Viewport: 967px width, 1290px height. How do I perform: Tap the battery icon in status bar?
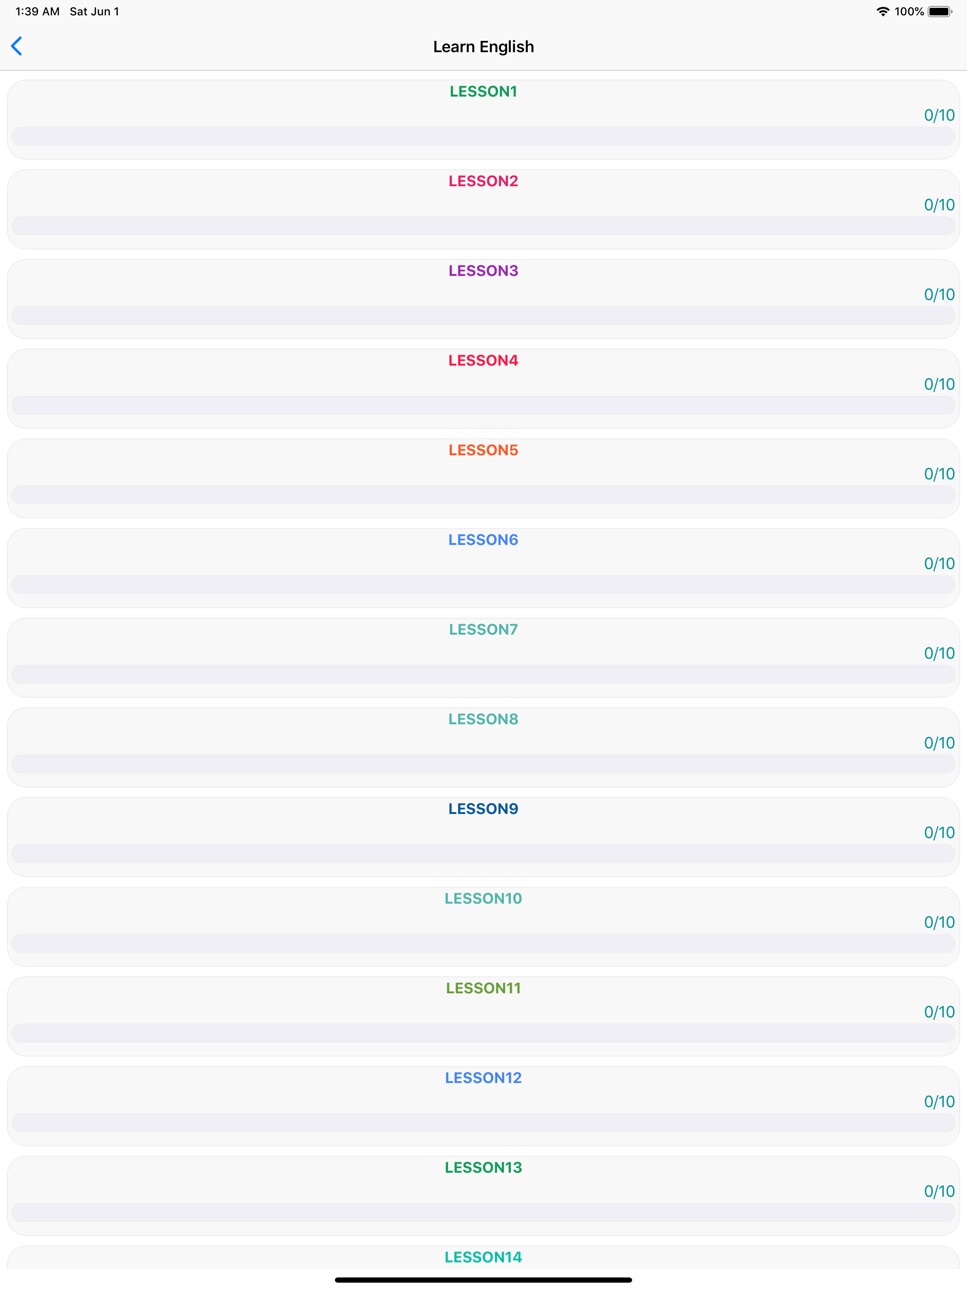coord(940,12)
